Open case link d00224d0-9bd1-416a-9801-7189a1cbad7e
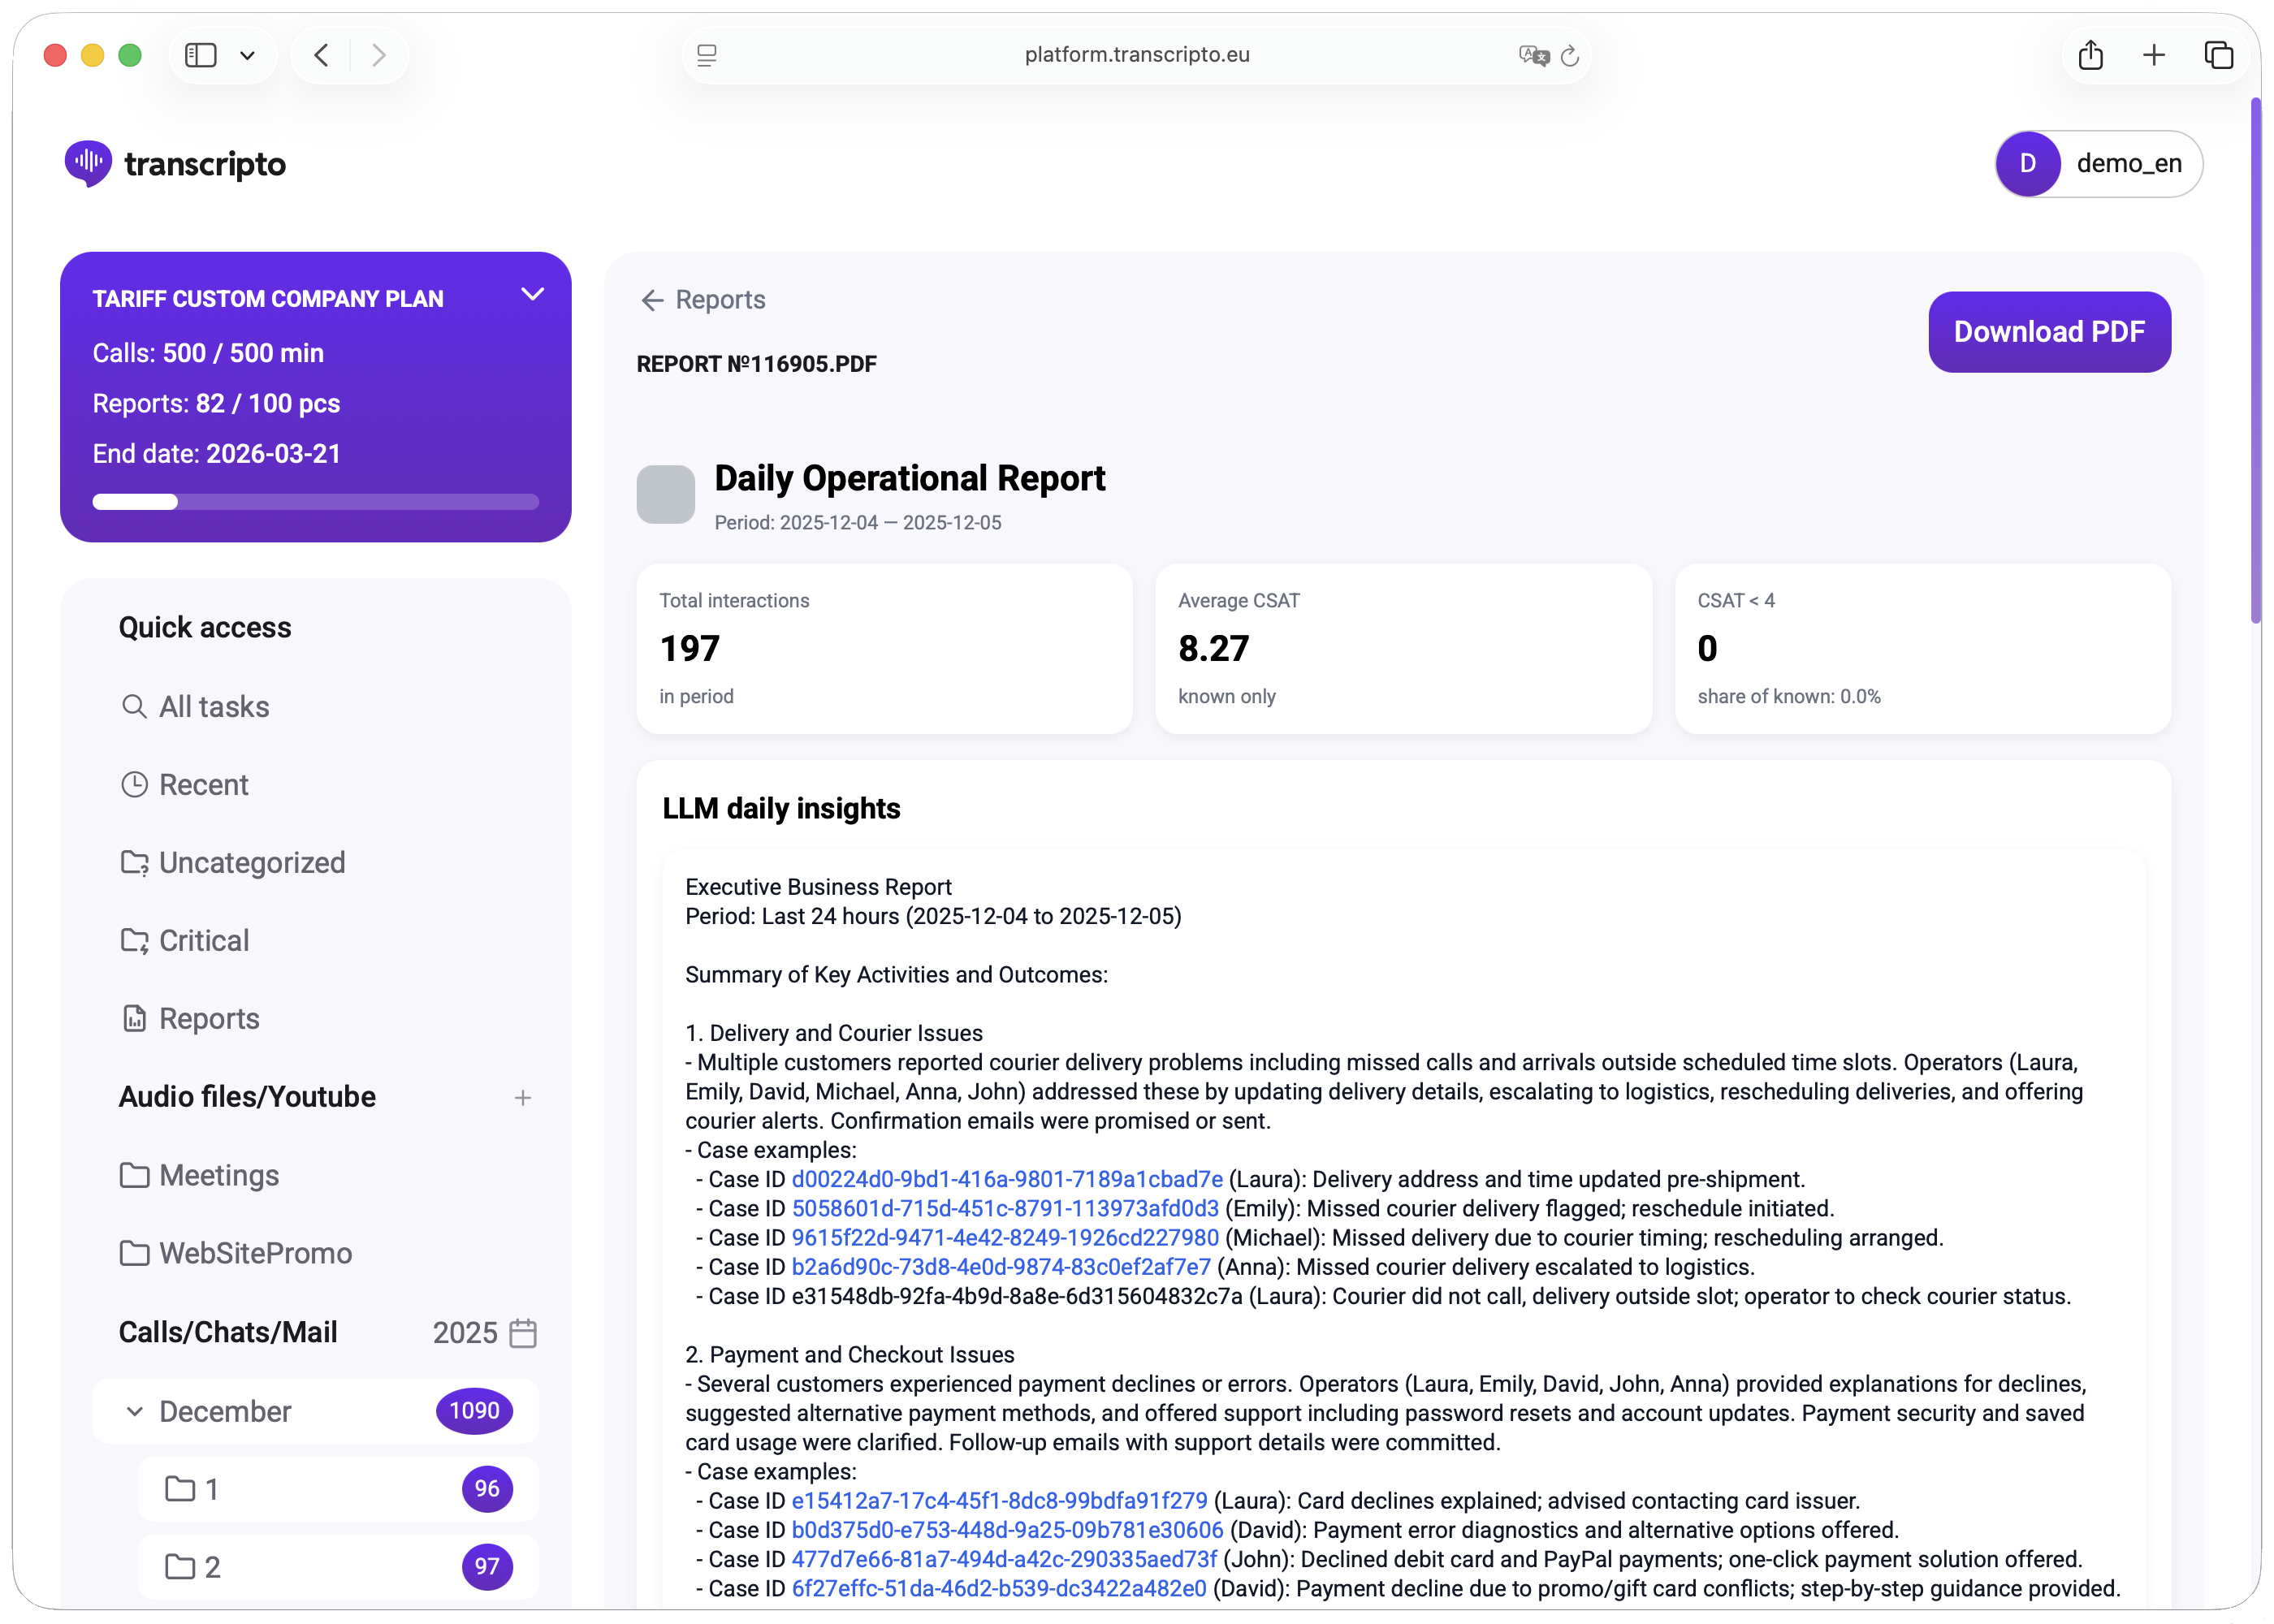The image size is (2274, 1624). coord(1006,1179)
